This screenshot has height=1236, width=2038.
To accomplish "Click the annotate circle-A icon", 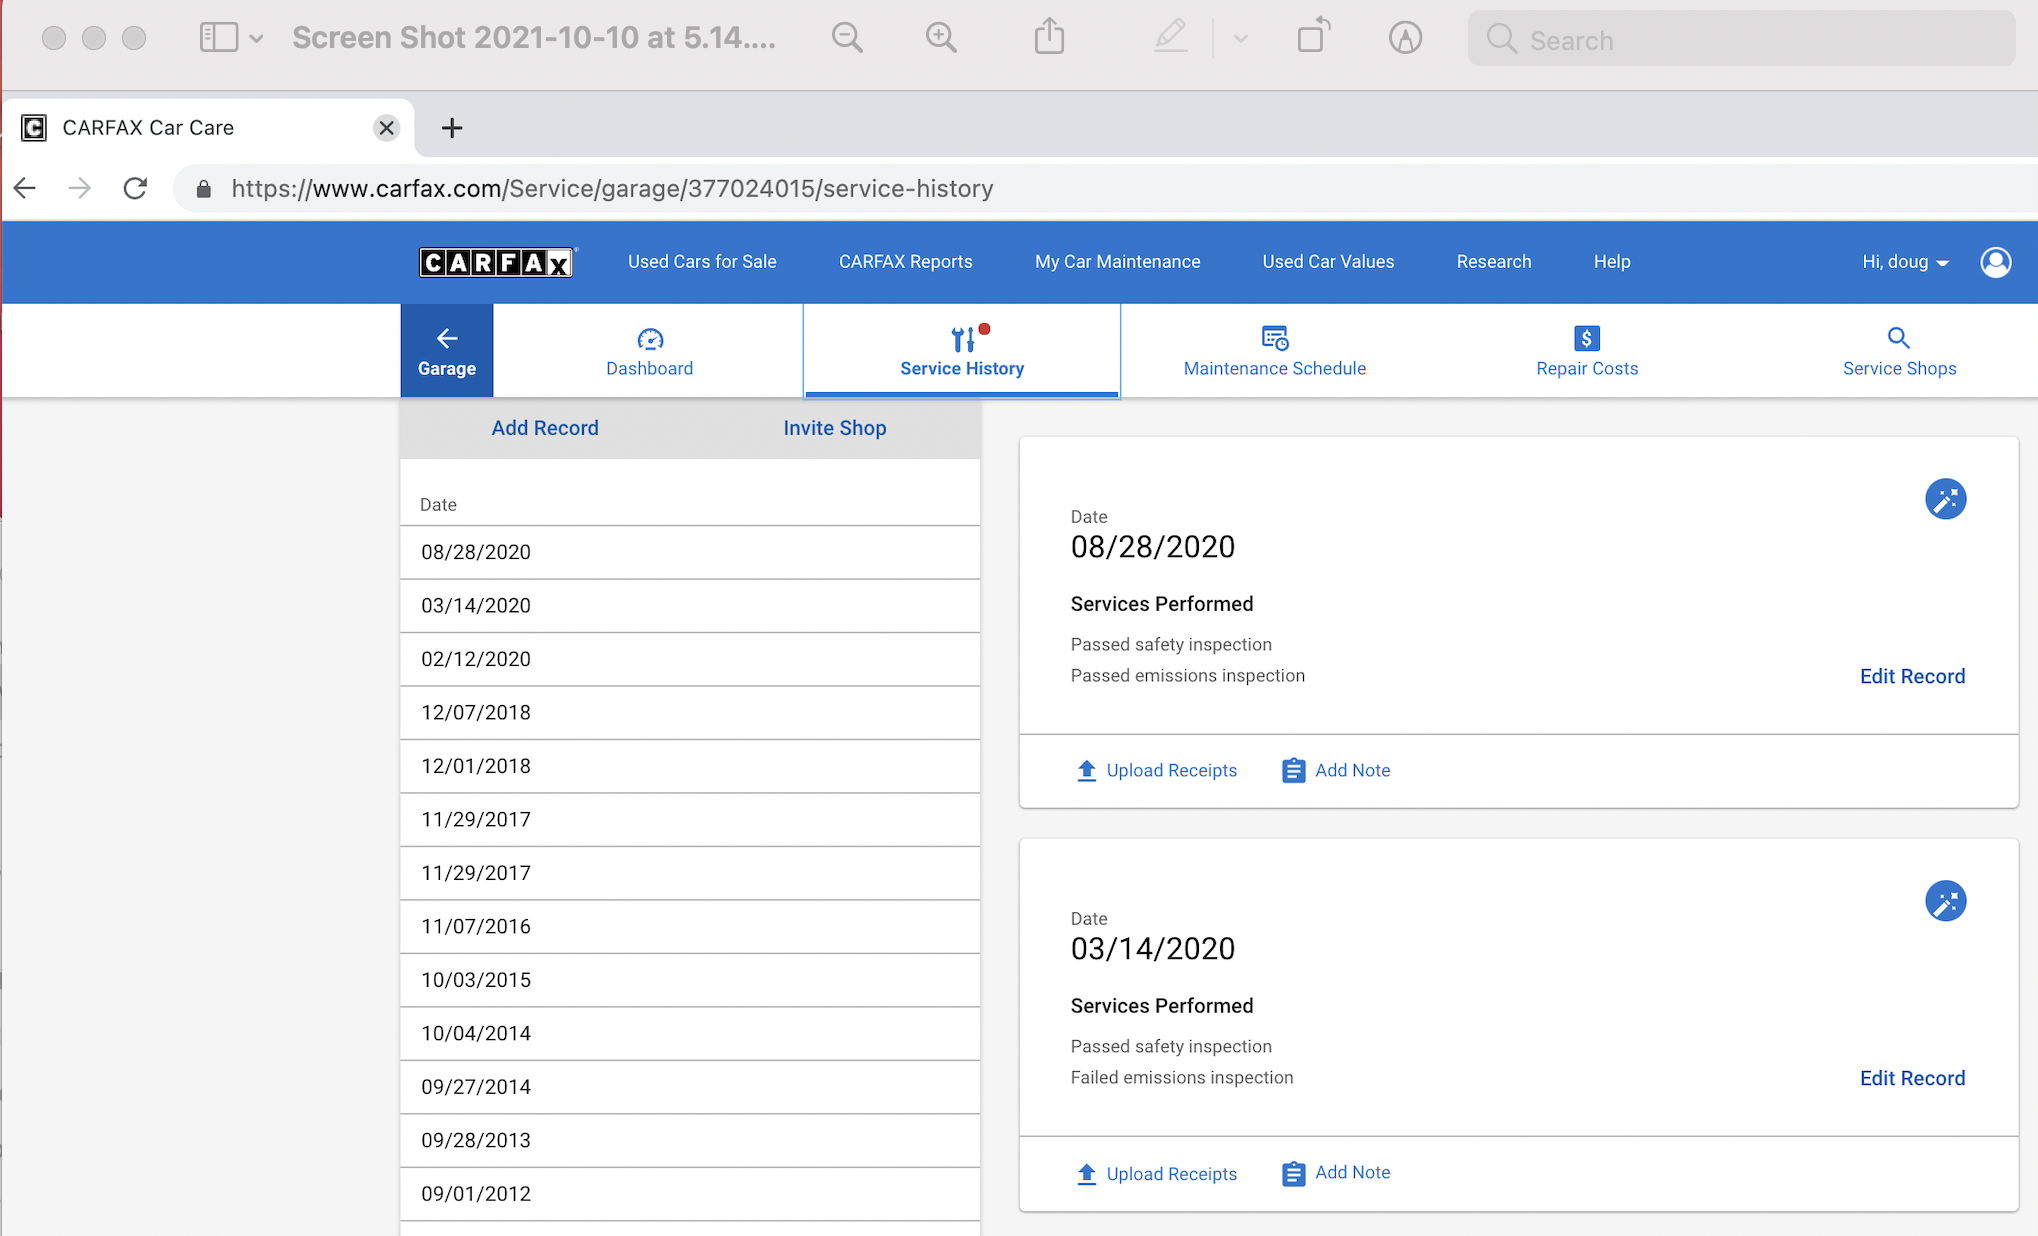I will (1405, 38).
